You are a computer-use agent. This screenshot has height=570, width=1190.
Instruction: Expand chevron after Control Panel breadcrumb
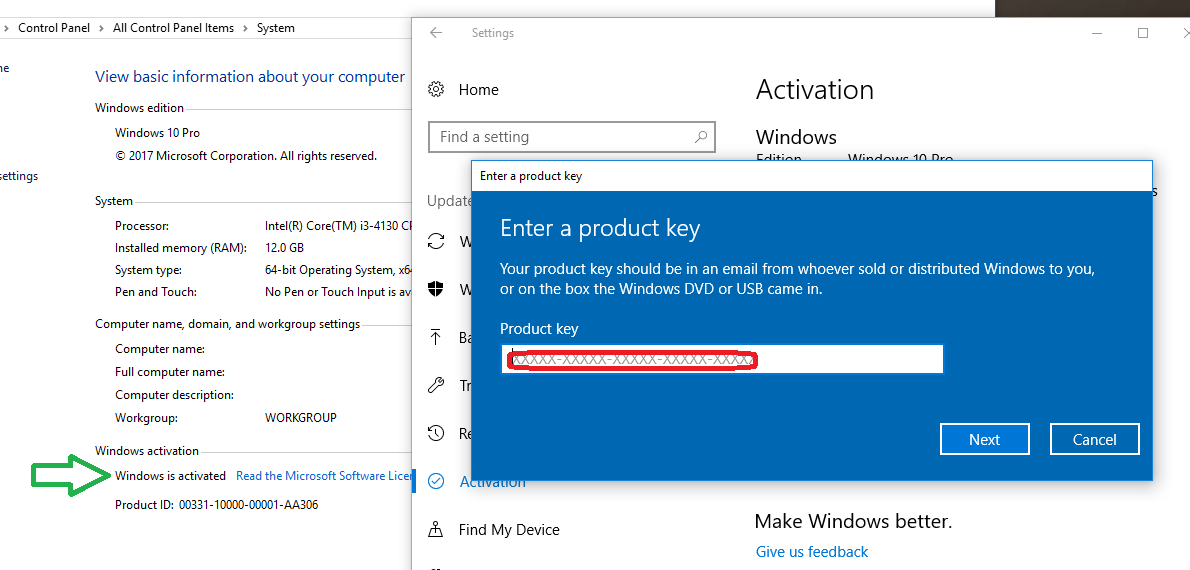click(x=101, y=28)
